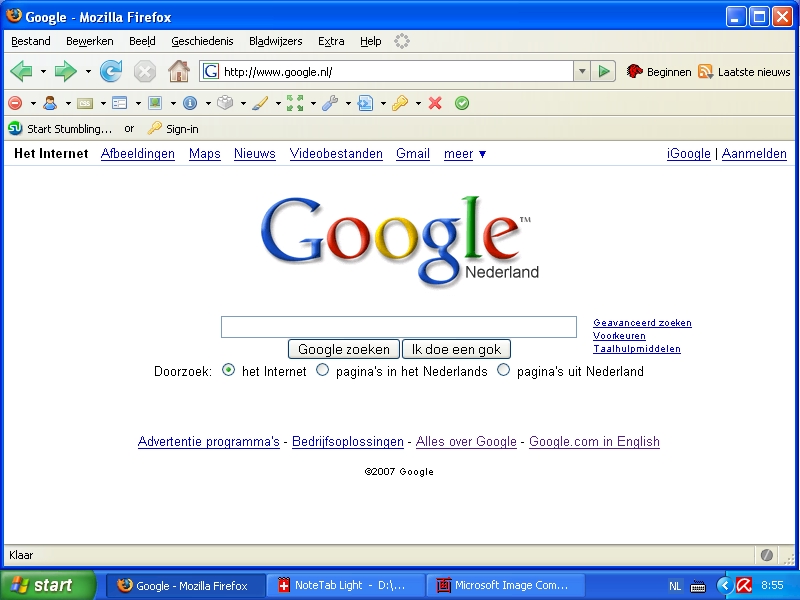800x600 pixels.
Task: Click the red Disable icon in Web Developer toolbar
Action: pyautogui.click(x=15, y=103)
